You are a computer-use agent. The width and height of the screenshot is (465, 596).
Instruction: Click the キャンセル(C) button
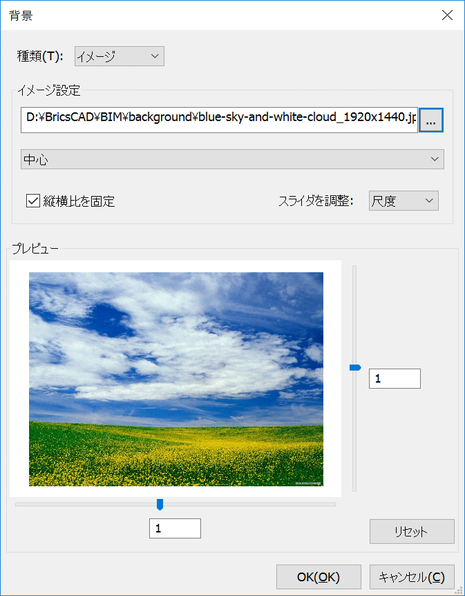[412, 577]
